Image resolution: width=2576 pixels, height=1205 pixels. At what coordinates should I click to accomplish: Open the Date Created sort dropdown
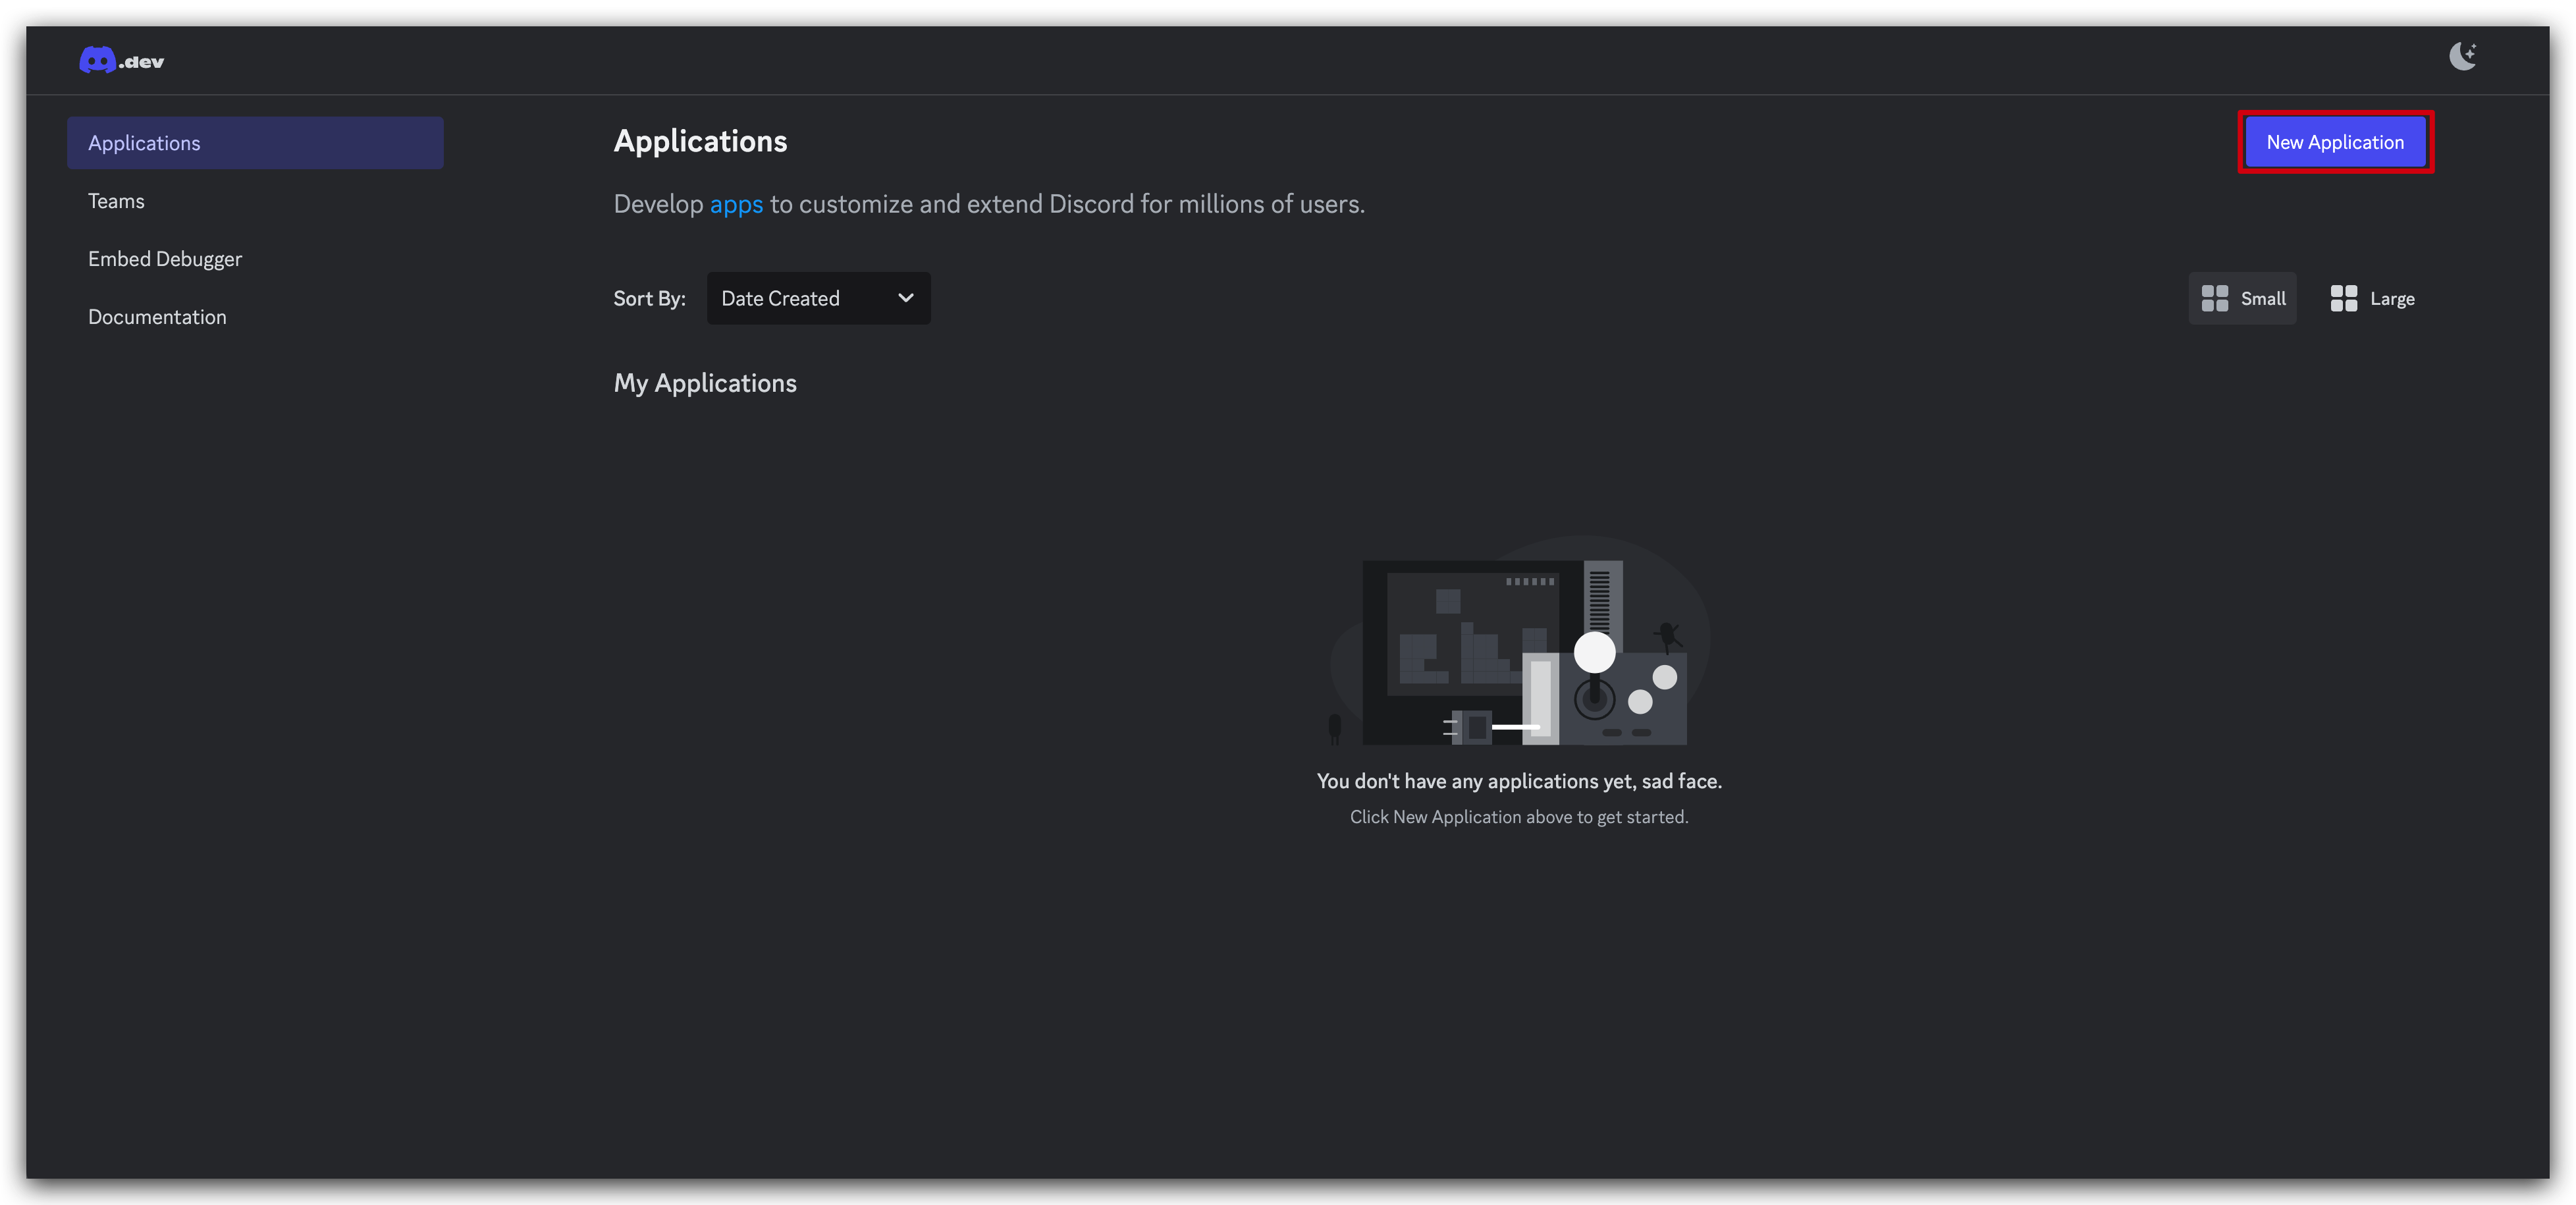click(x=818, y=298)
